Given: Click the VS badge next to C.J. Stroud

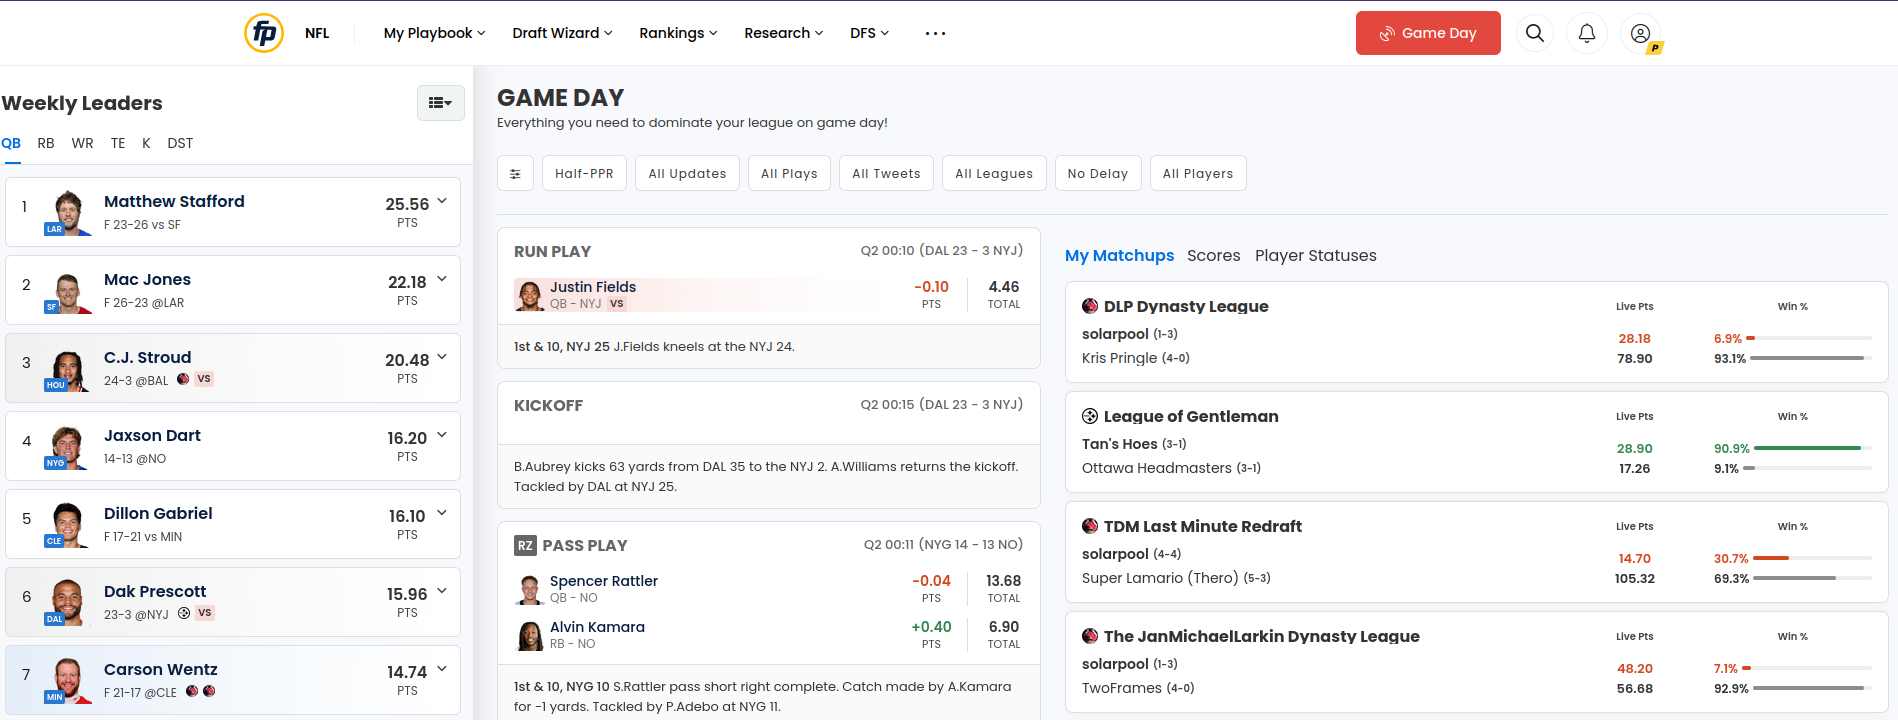Looking at the screenshot, I should coord(204,379).
